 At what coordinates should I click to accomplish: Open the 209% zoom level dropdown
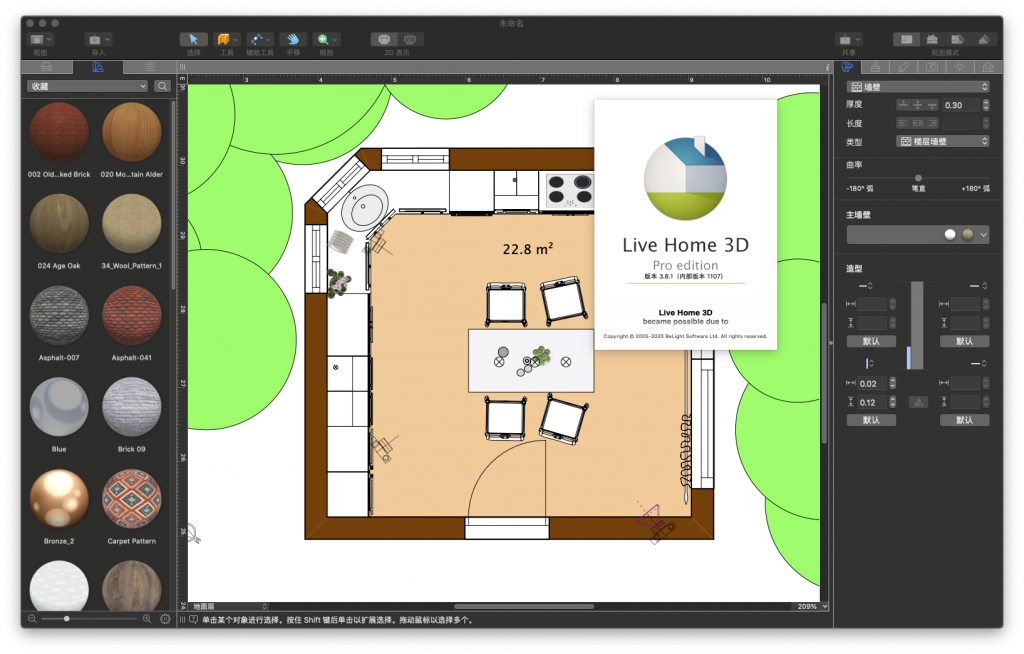click(x=812, y=606)
